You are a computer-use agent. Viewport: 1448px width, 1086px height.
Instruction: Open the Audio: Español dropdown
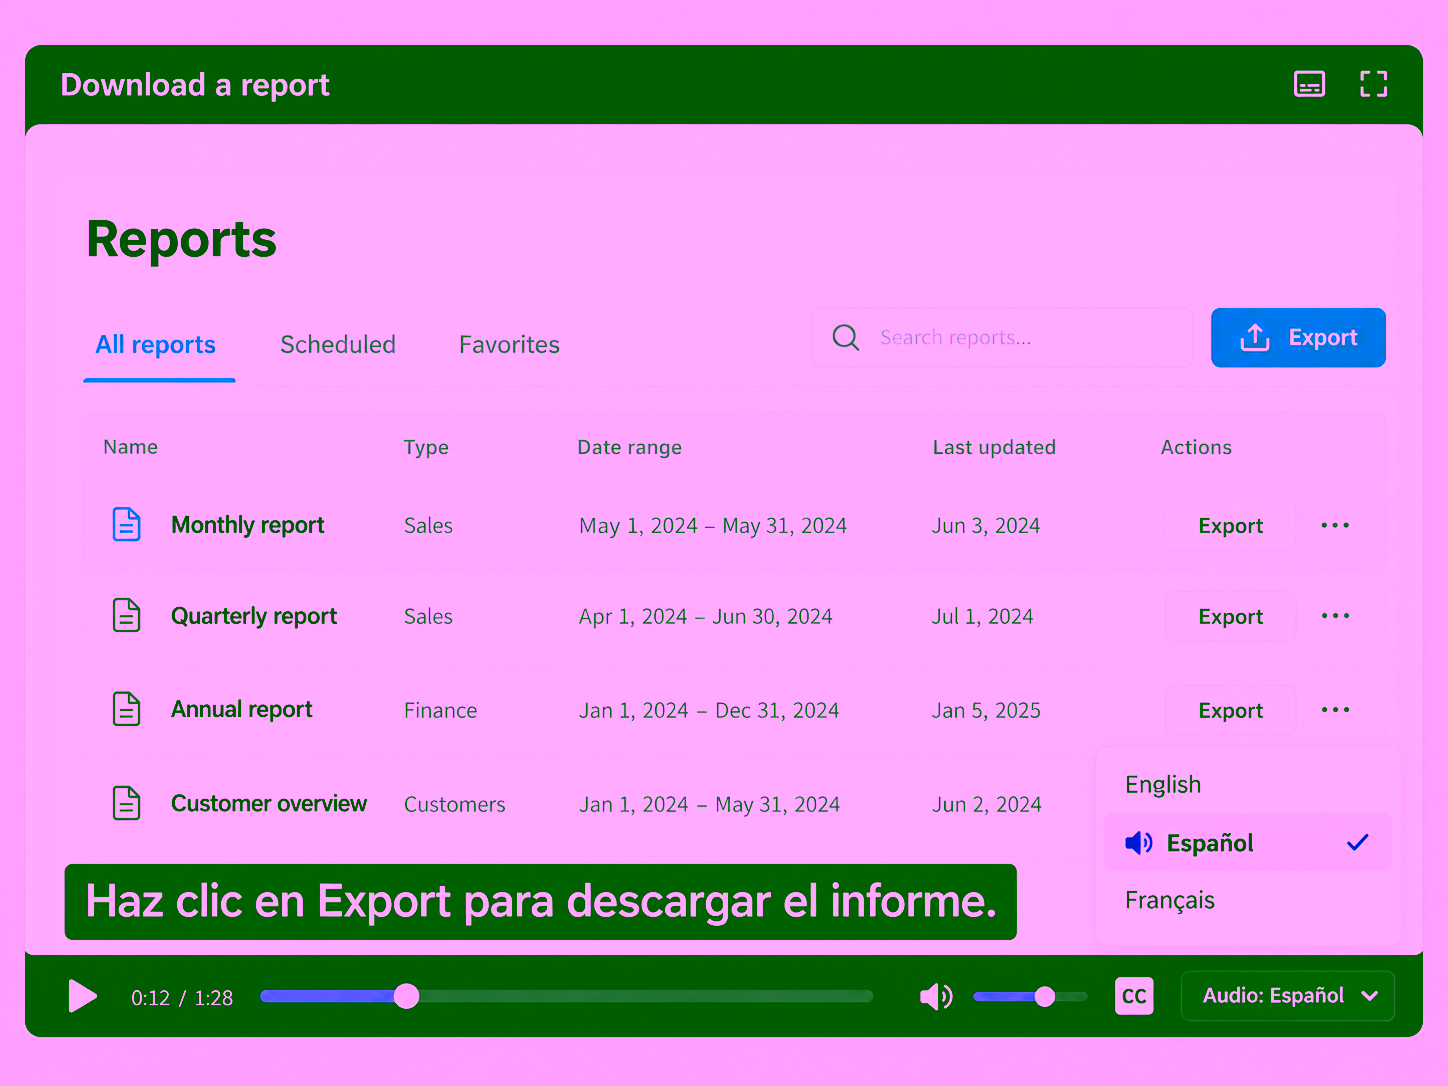(1288, 996)
